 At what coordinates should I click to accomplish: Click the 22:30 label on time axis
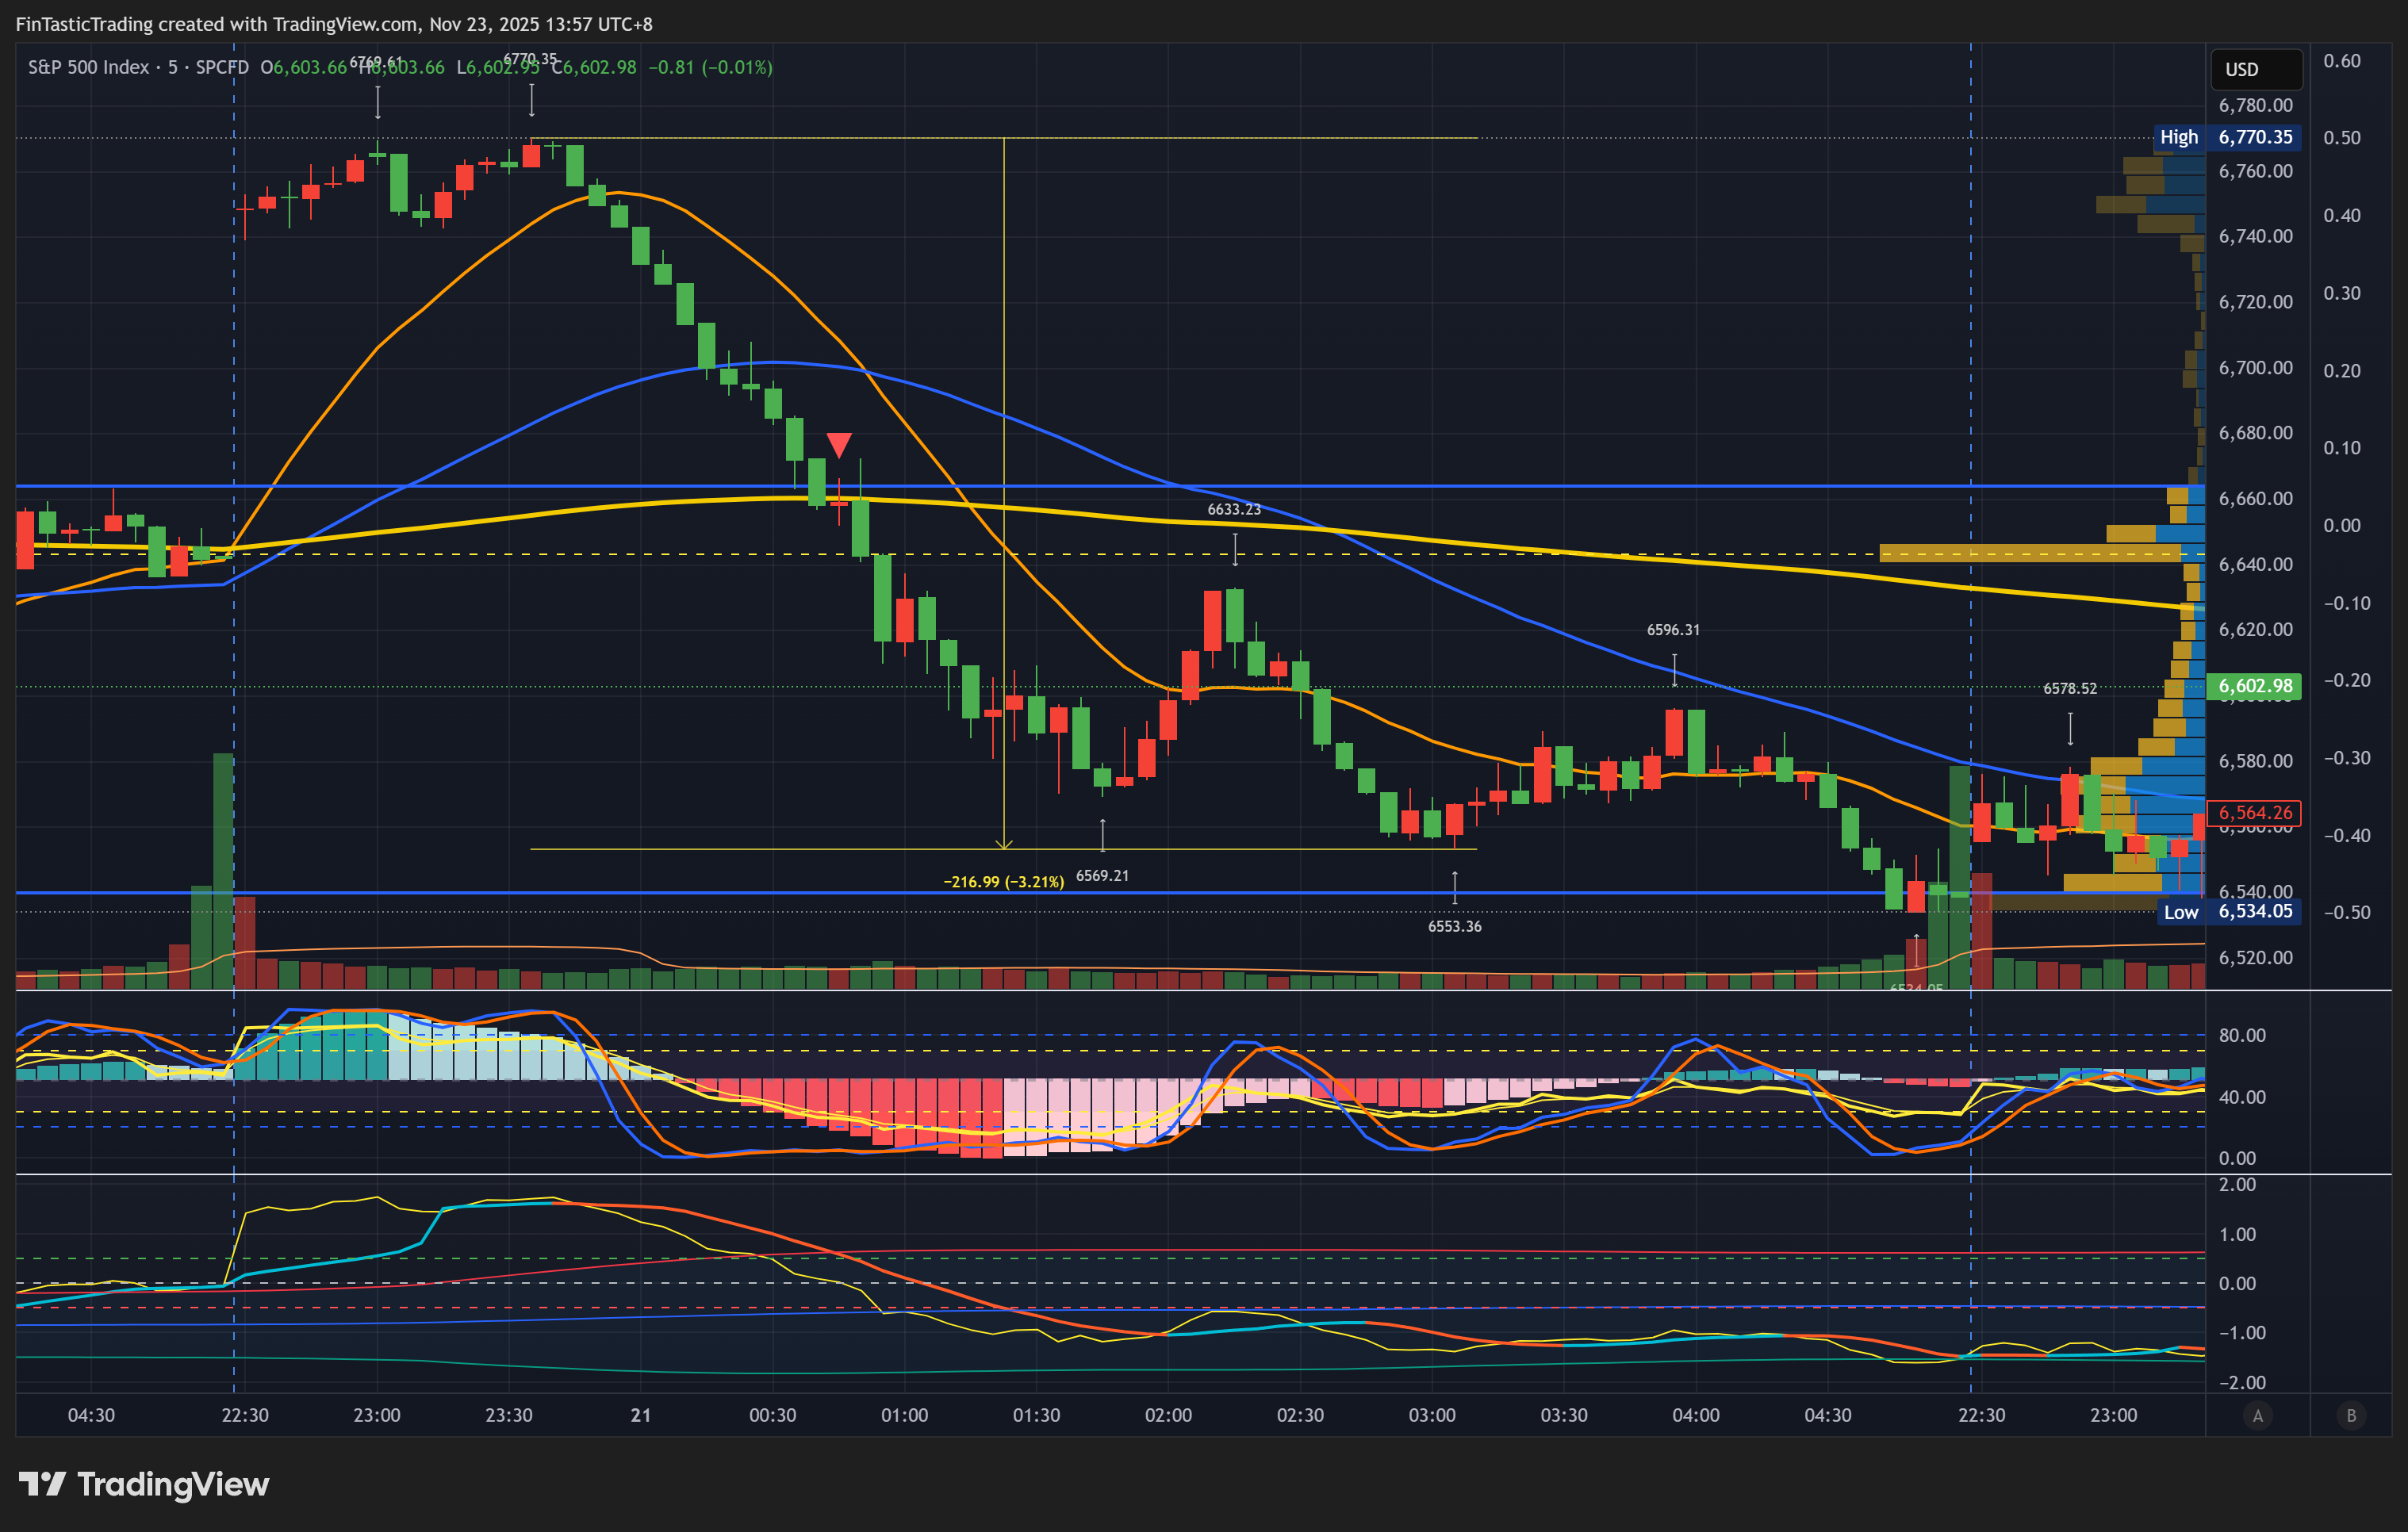pos(245,1415)
